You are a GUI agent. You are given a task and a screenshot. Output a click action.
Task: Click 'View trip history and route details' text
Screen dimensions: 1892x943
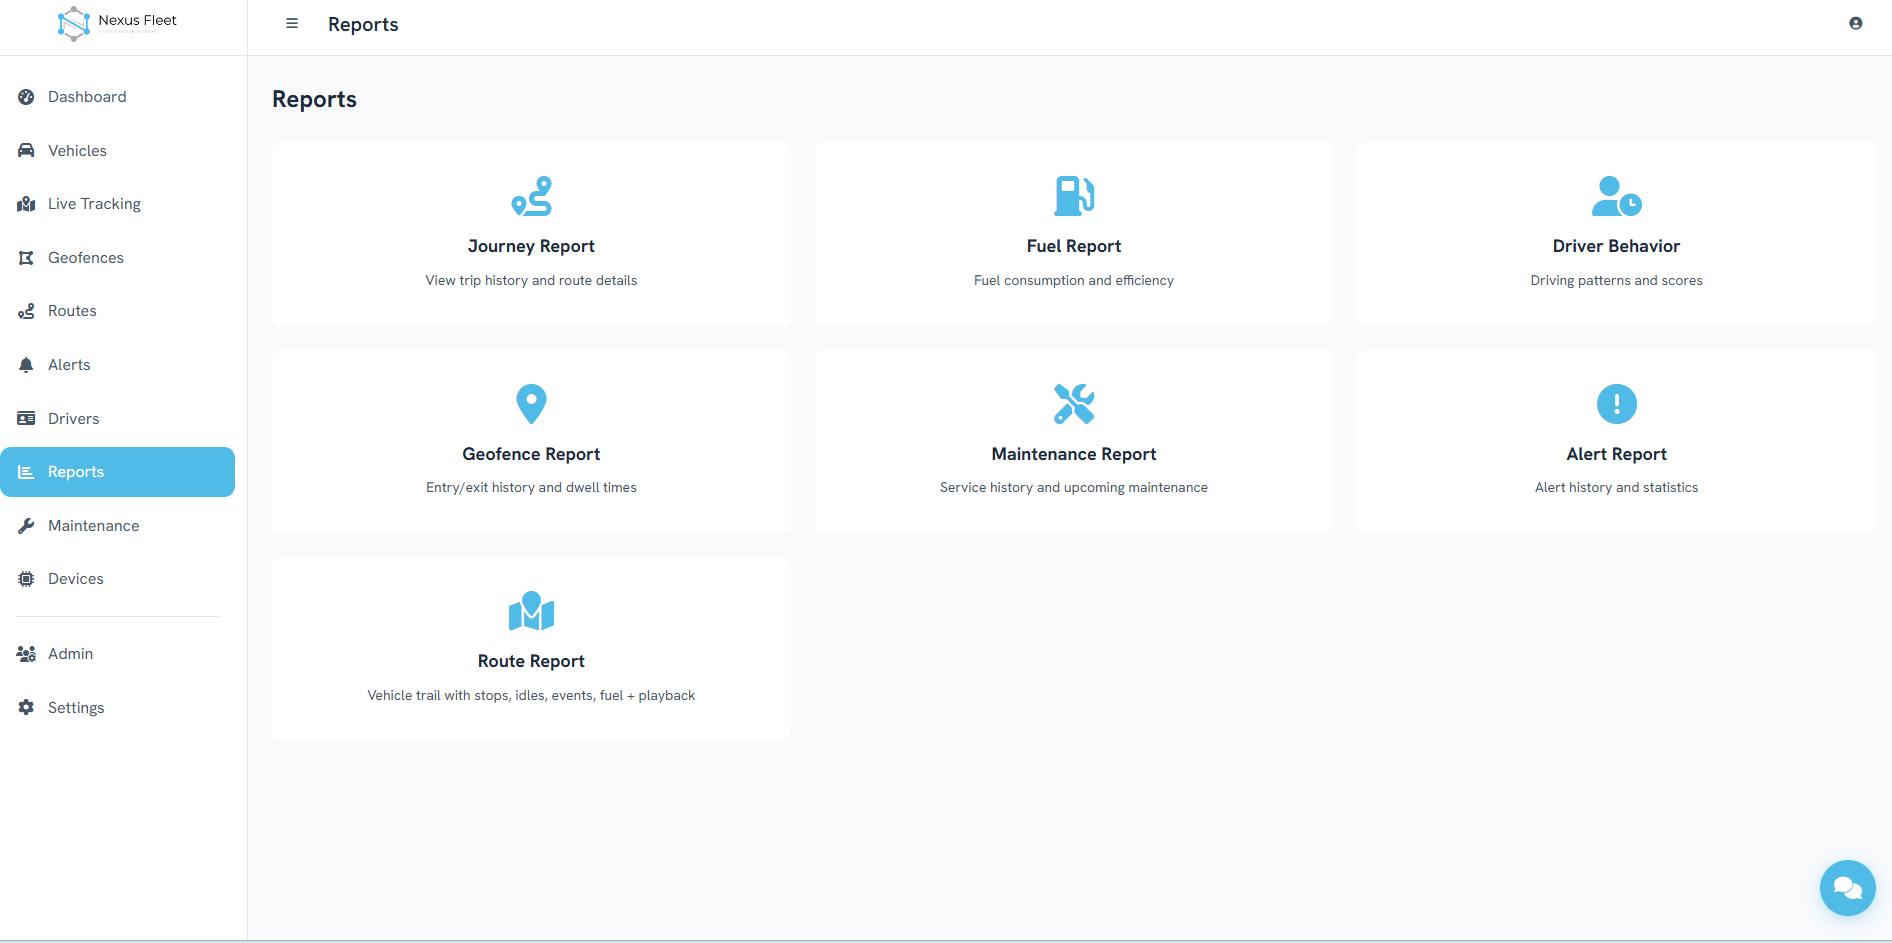click(531, 281)
